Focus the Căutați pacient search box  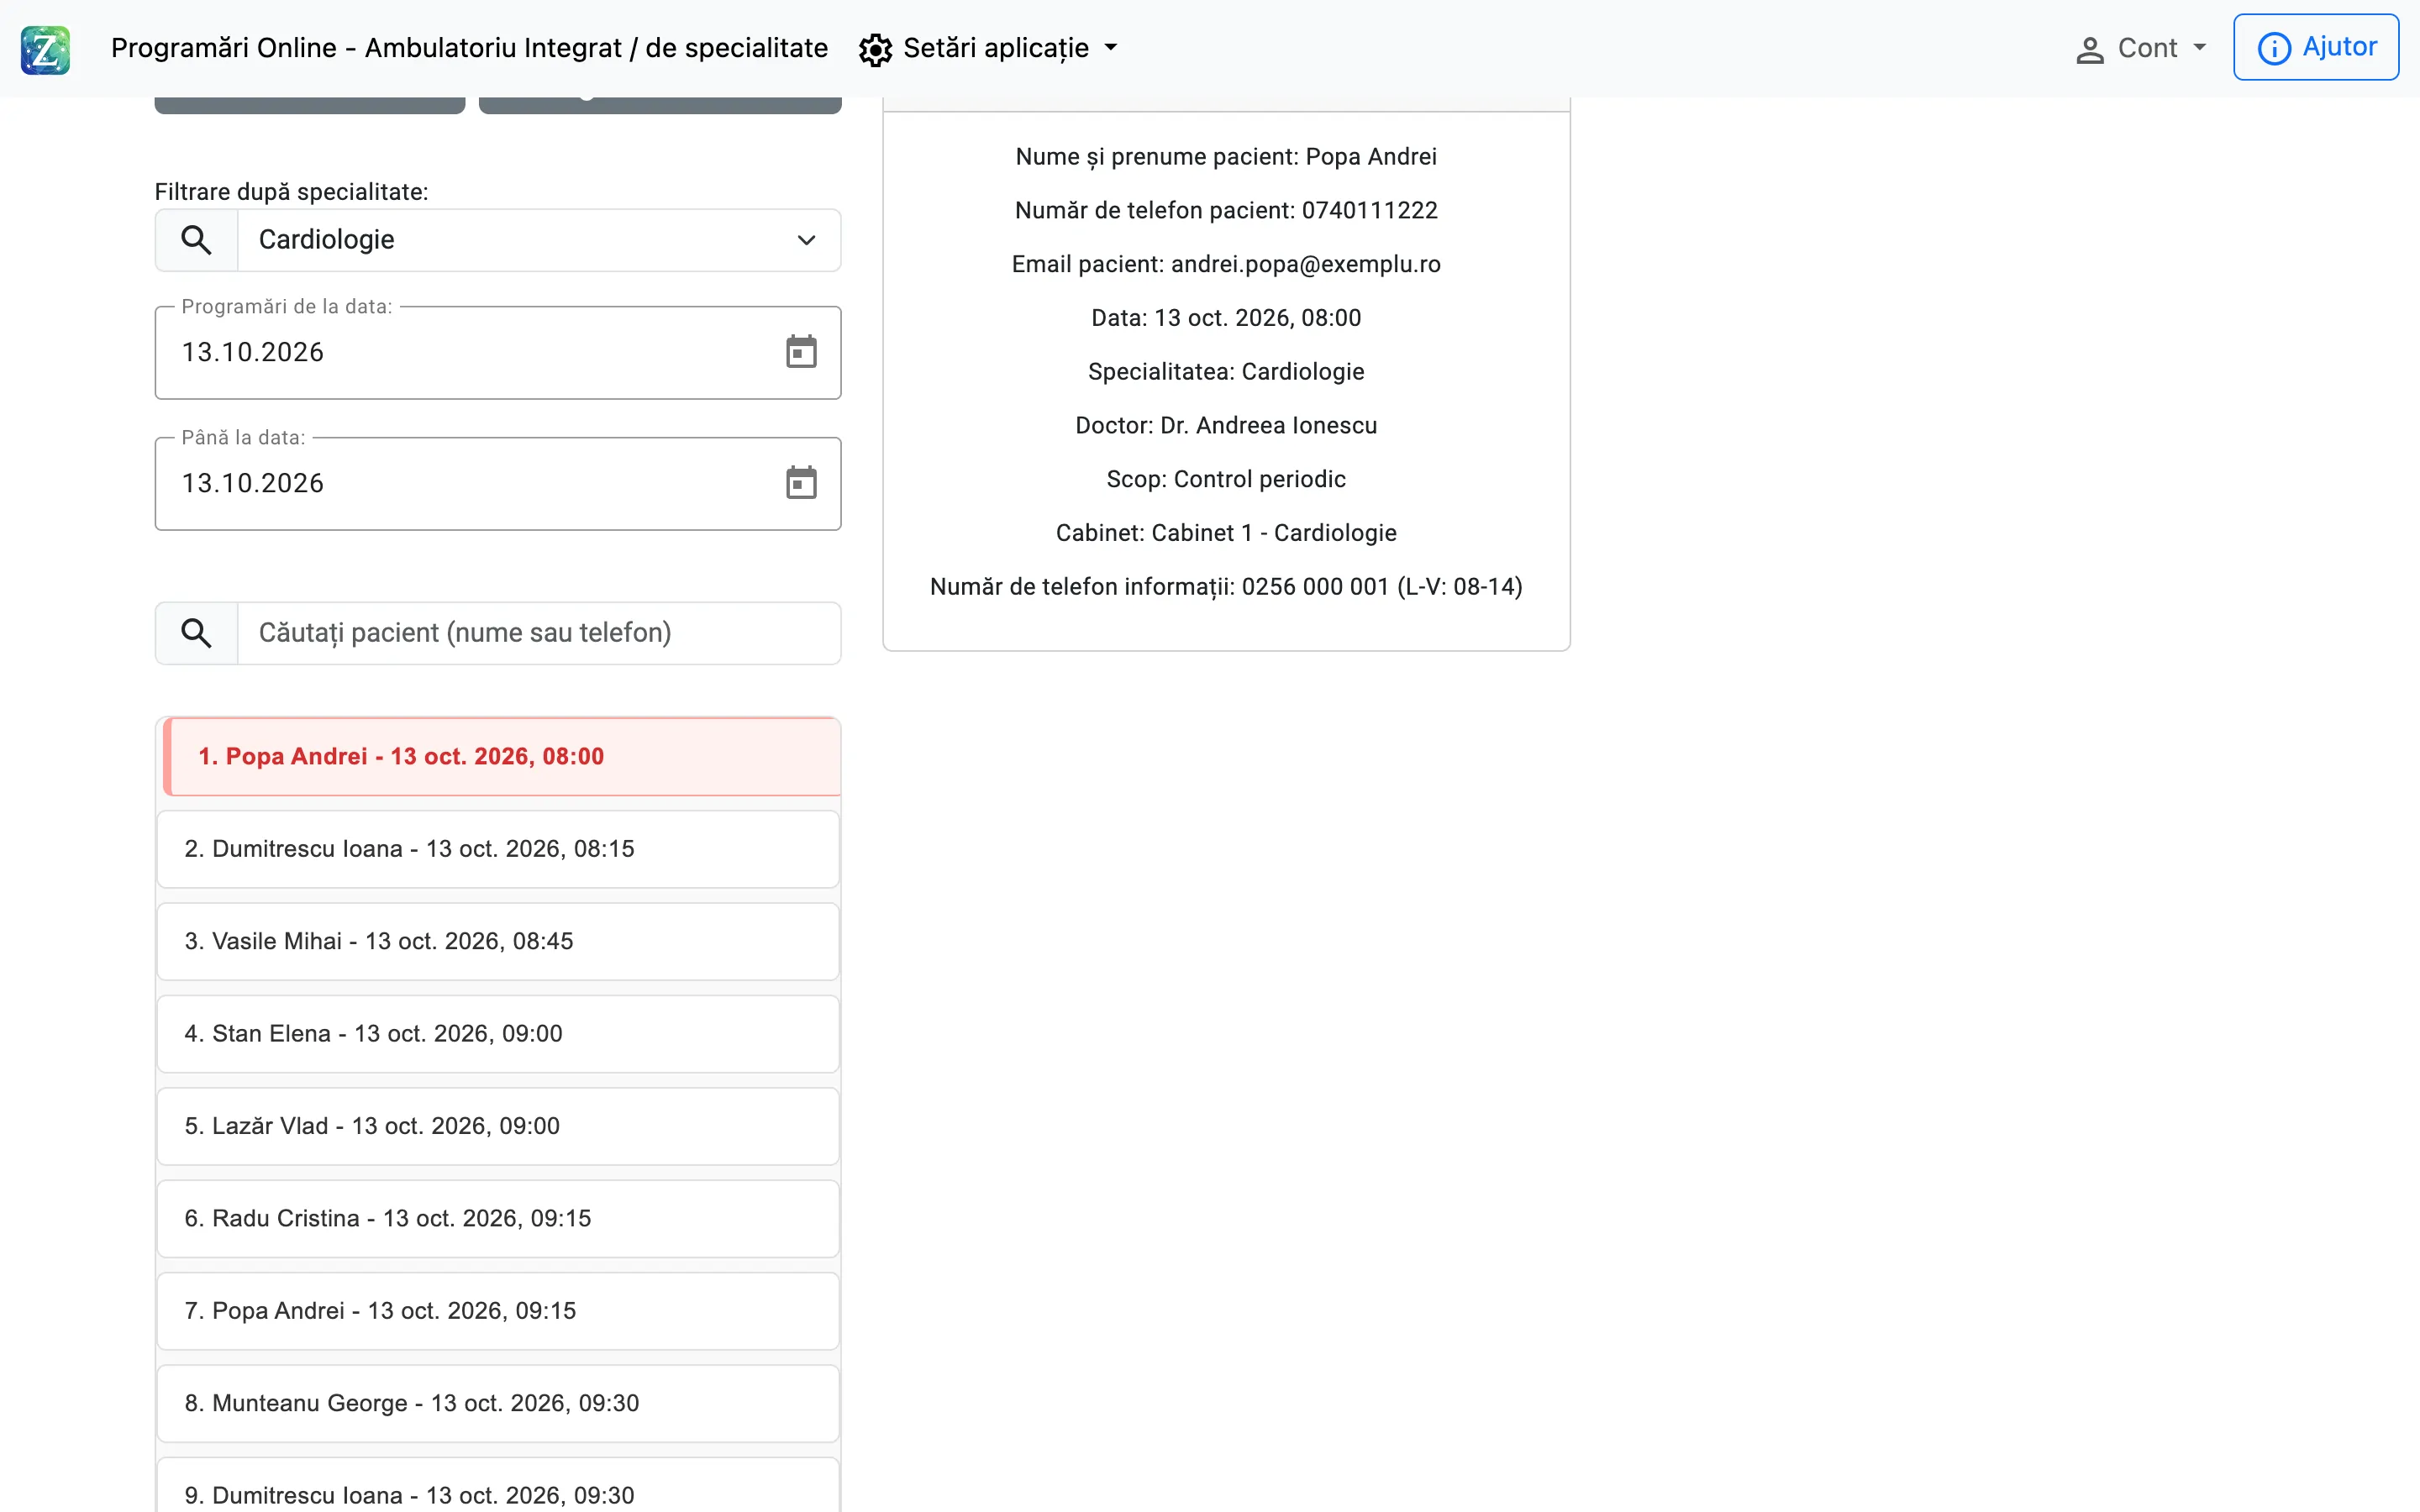tap(539, 633)
